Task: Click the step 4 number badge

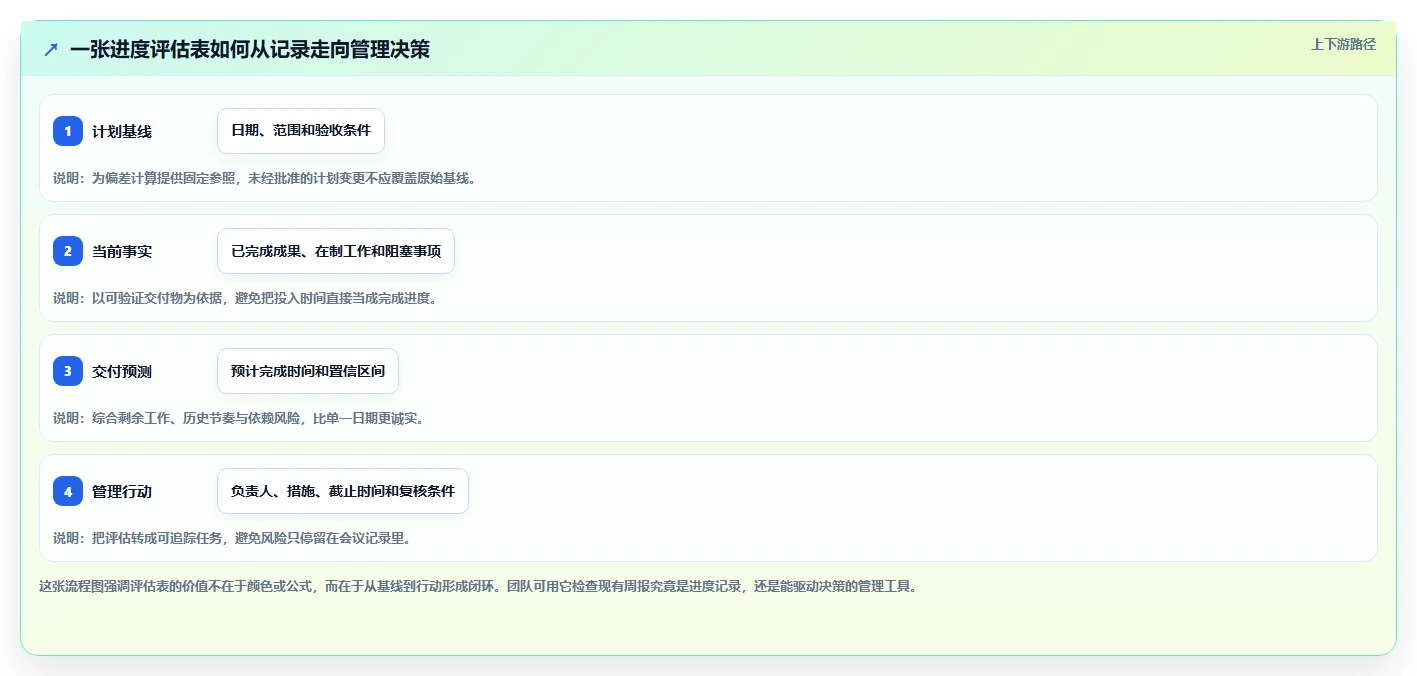Action: 68,491
